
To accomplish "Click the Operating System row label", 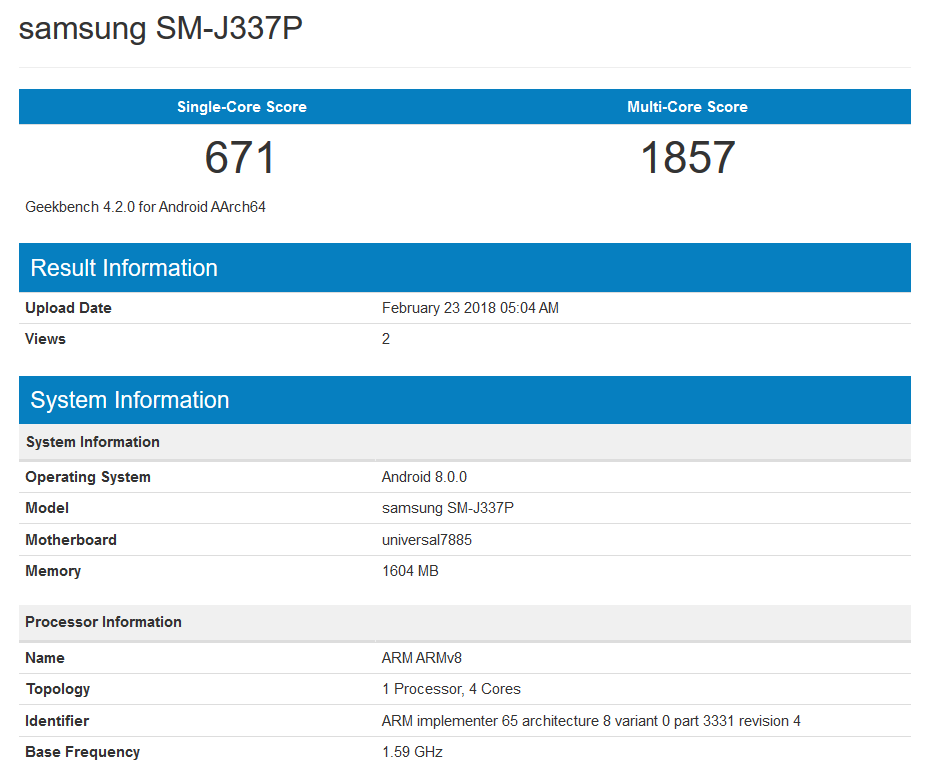I will tap(88, 477).
